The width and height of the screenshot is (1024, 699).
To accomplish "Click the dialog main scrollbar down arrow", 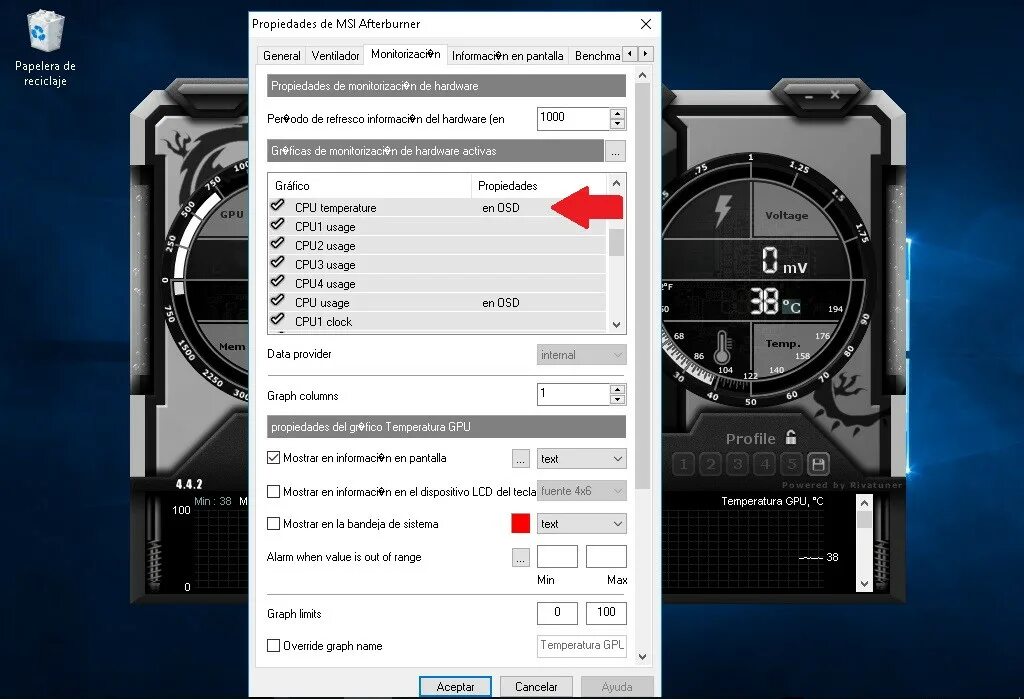I will 643,657.
